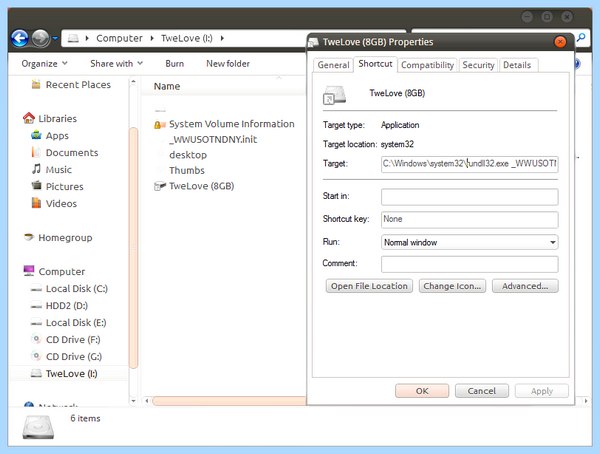Click the Music note icon

pos(36,169)
